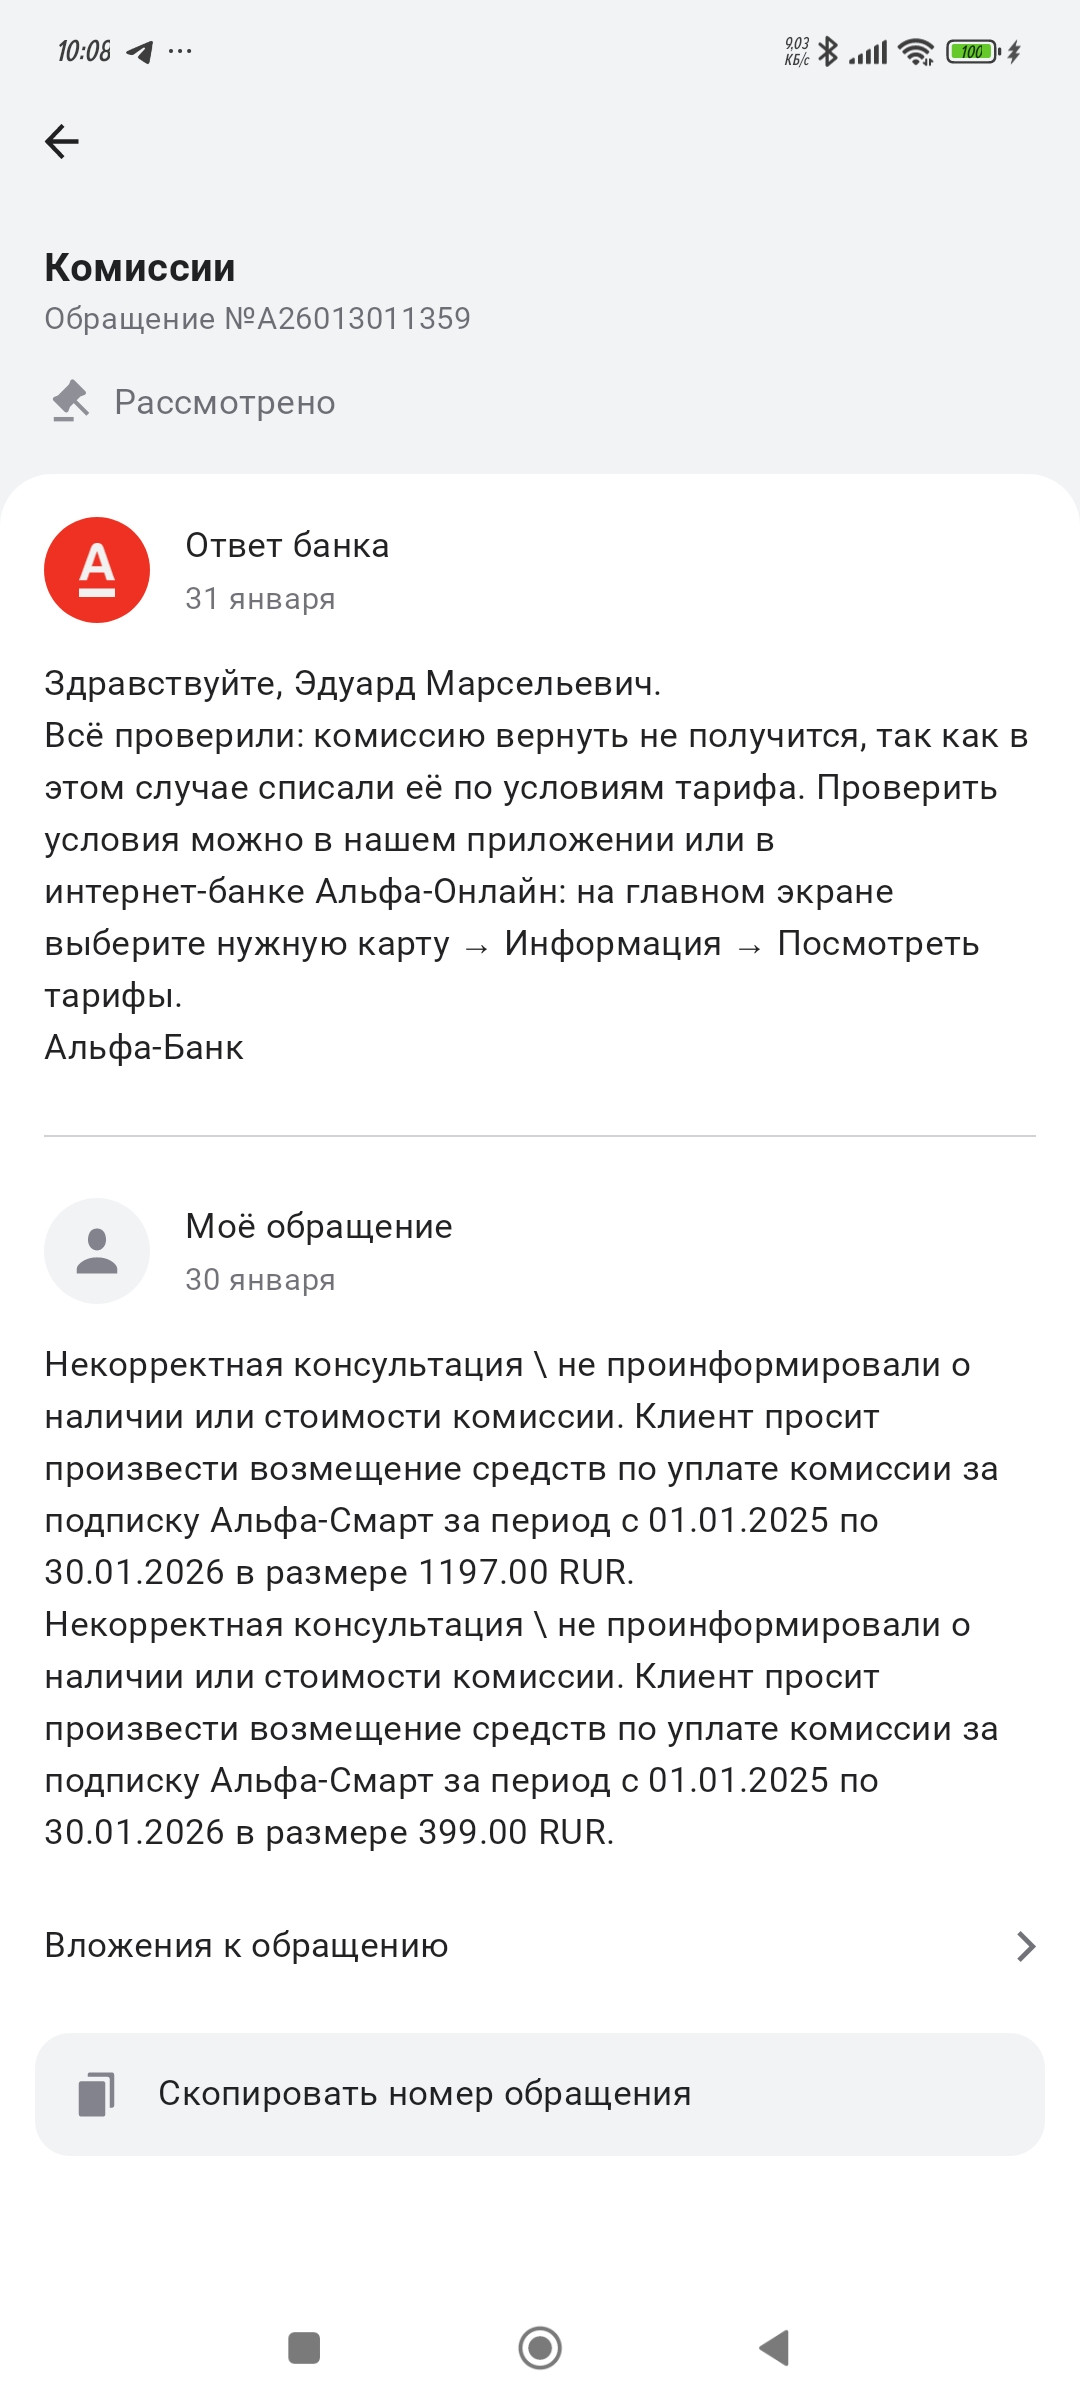Open "Вложения к обращению" row
The image size is (1080, 2400).
tap(246, 1946)
